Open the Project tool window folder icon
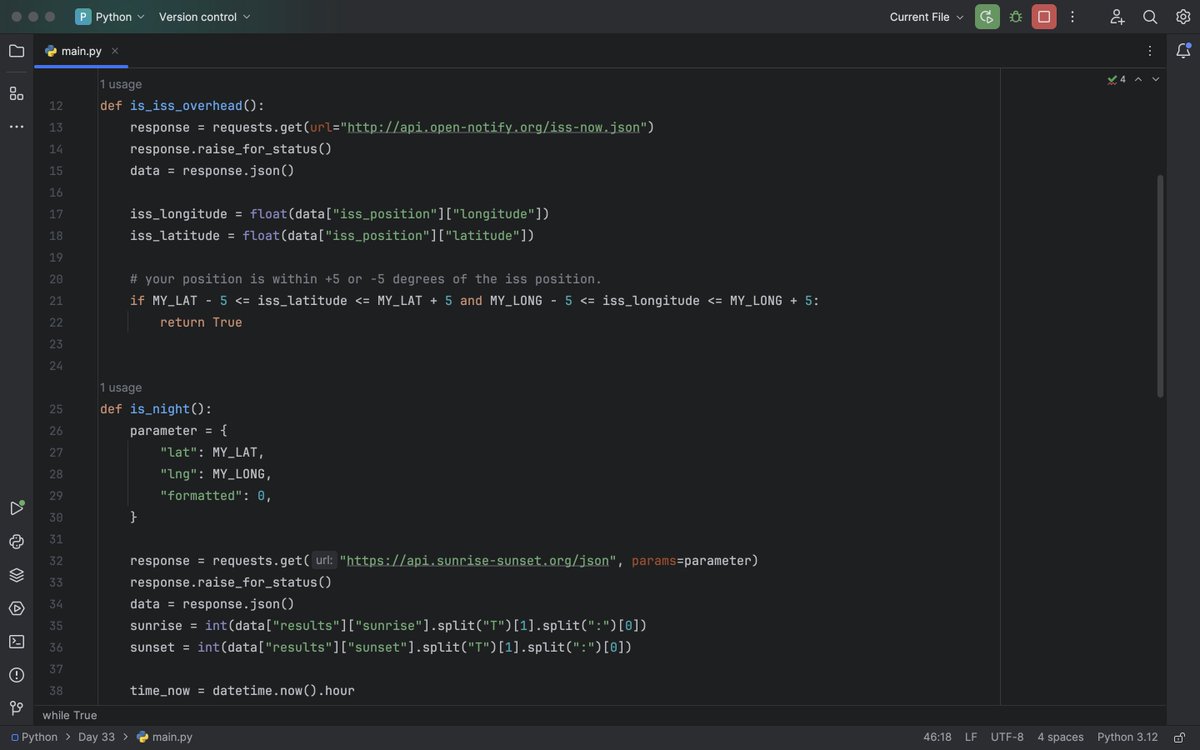1200x750 pixels. click(16, 51)
